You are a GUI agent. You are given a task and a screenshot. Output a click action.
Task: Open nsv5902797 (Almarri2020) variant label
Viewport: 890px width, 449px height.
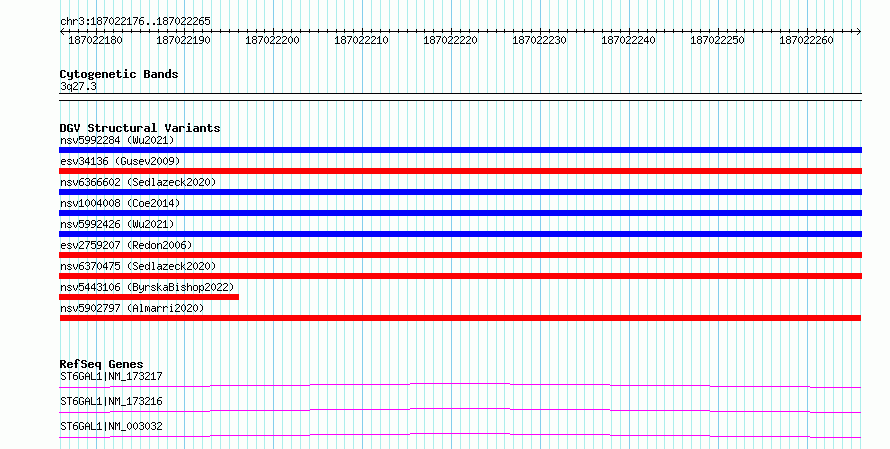pyautogui.click(x=132, y=308)
